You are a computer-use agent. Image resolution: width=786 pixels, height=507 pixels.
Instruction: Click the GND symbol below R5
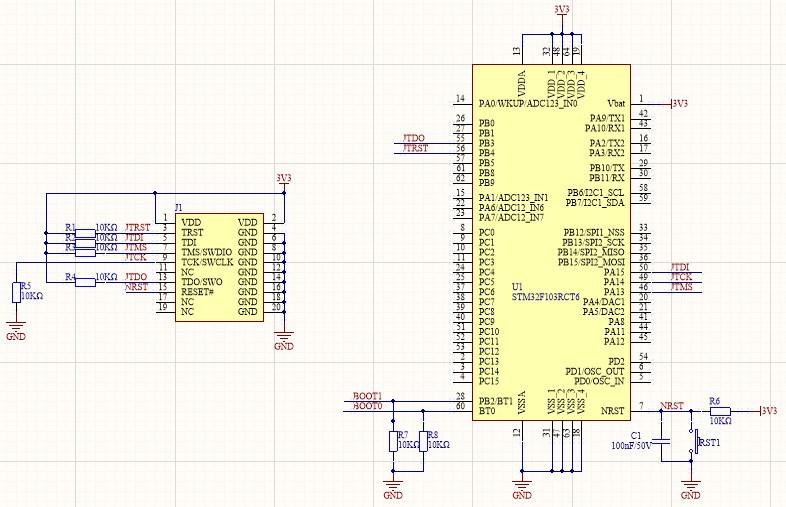(16, 331)
